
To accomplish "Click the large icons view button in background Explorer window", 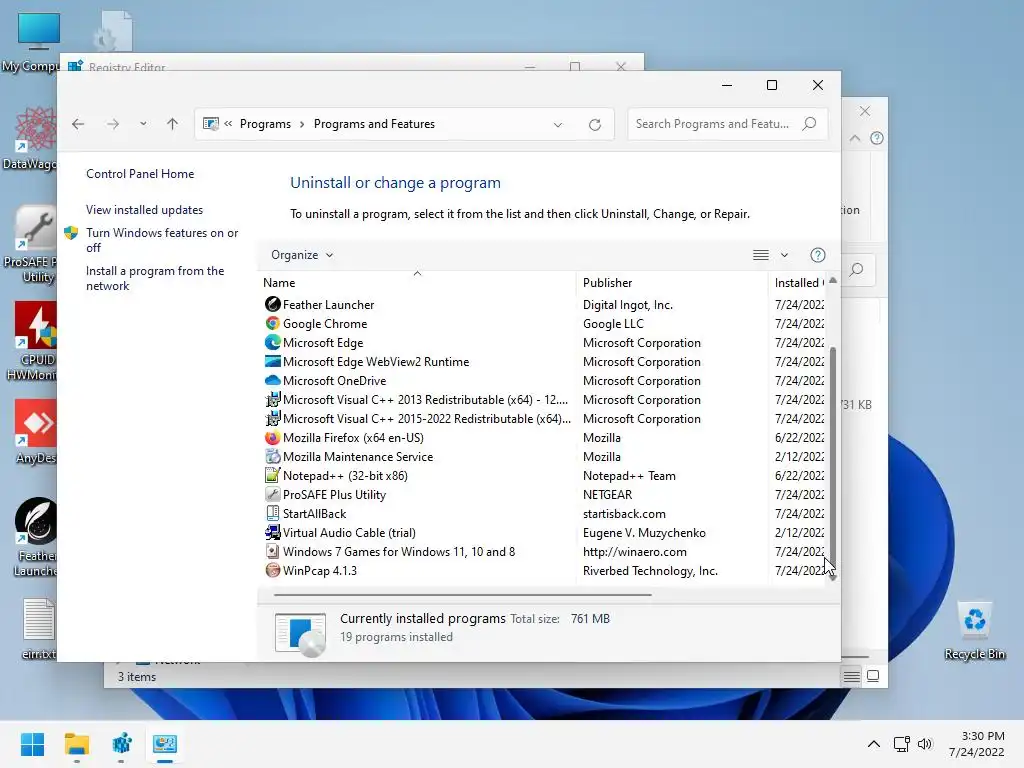I will click(x=873, y=677).
